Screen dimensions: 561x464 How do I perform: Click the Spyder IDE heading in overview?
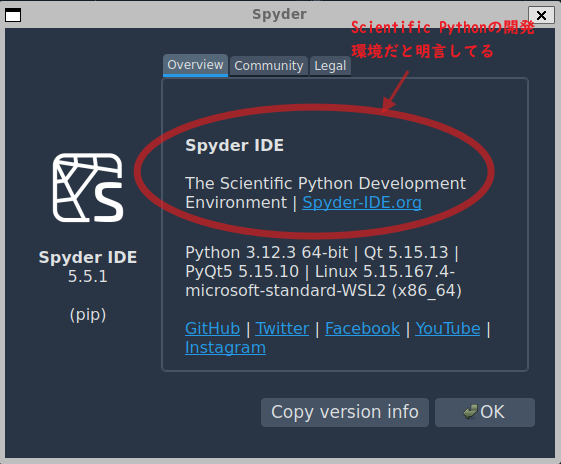point(234,145)
